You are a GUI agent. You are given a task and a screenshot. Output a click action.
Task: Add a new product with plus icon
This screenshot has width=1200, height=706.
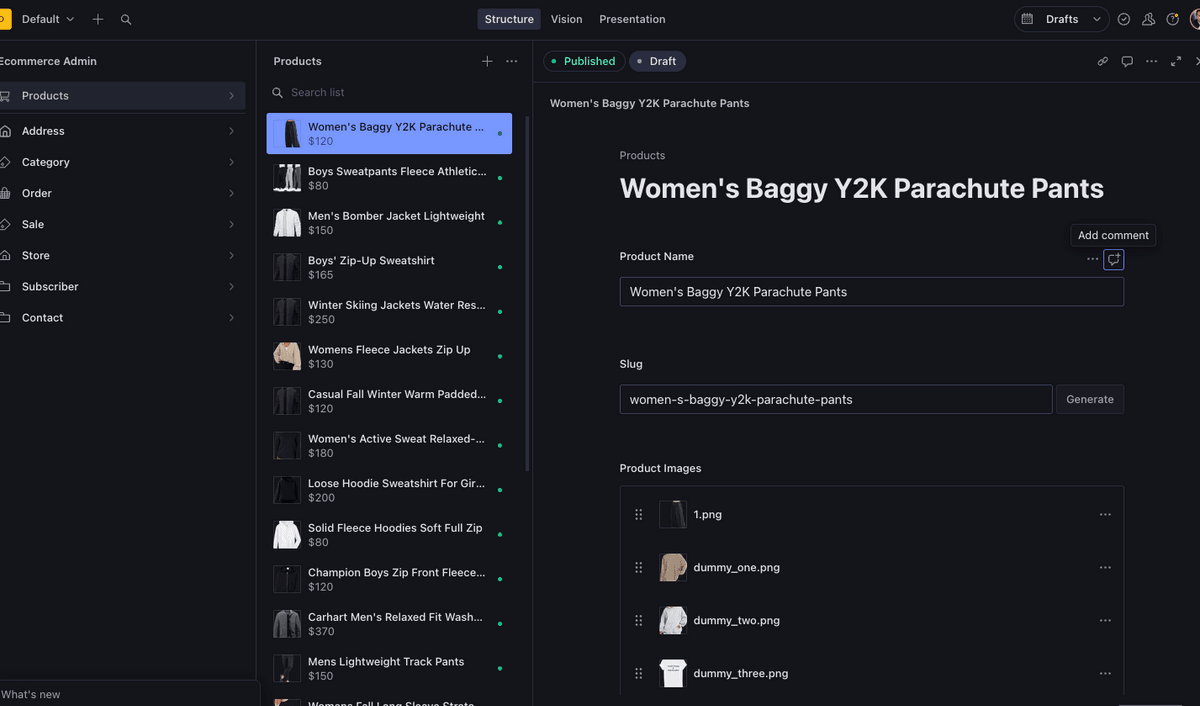click(487, 61)
